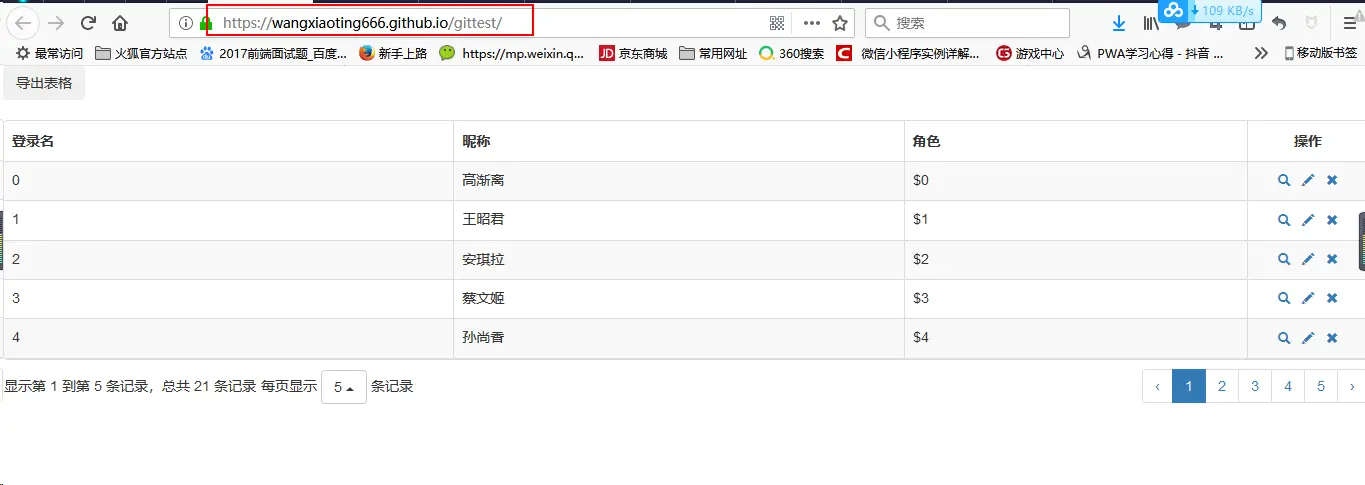Screen dimensions: 1365x485
Task: Open the downloads arrow panel
Action: click(1119, 23)
